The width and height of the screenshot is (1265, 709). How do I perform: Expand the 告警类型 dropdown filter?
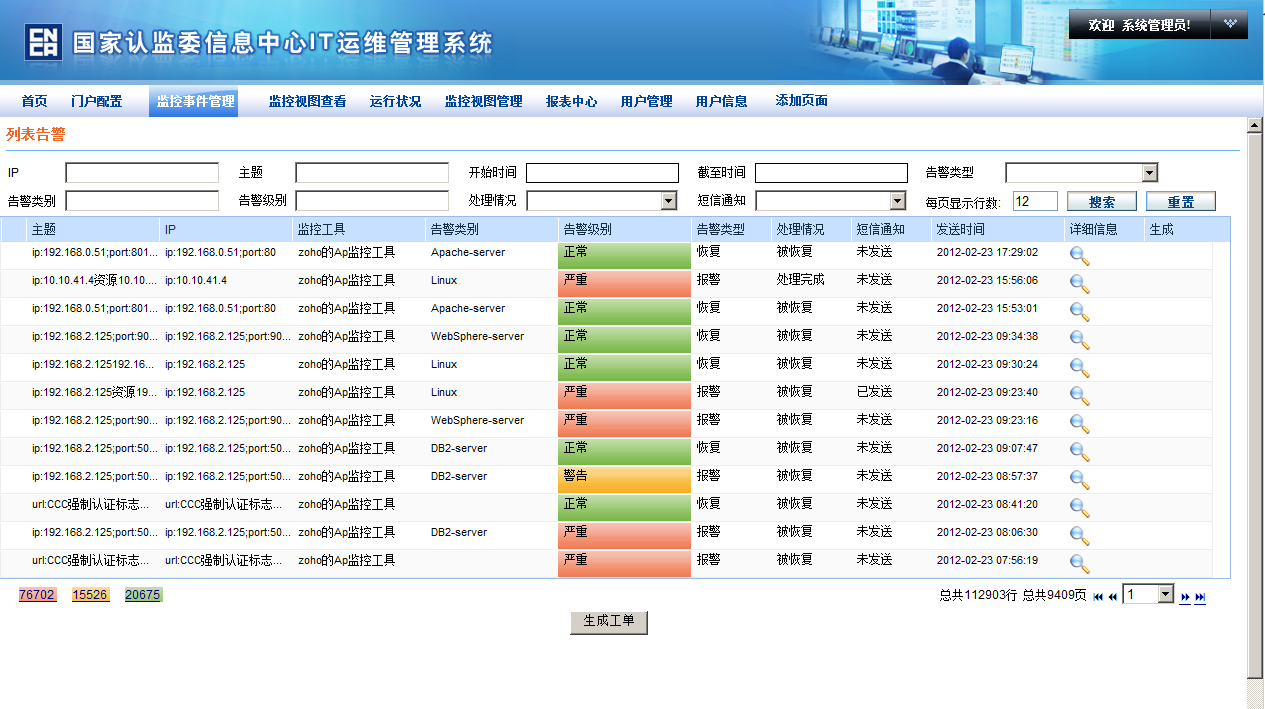coord(1149,173)
